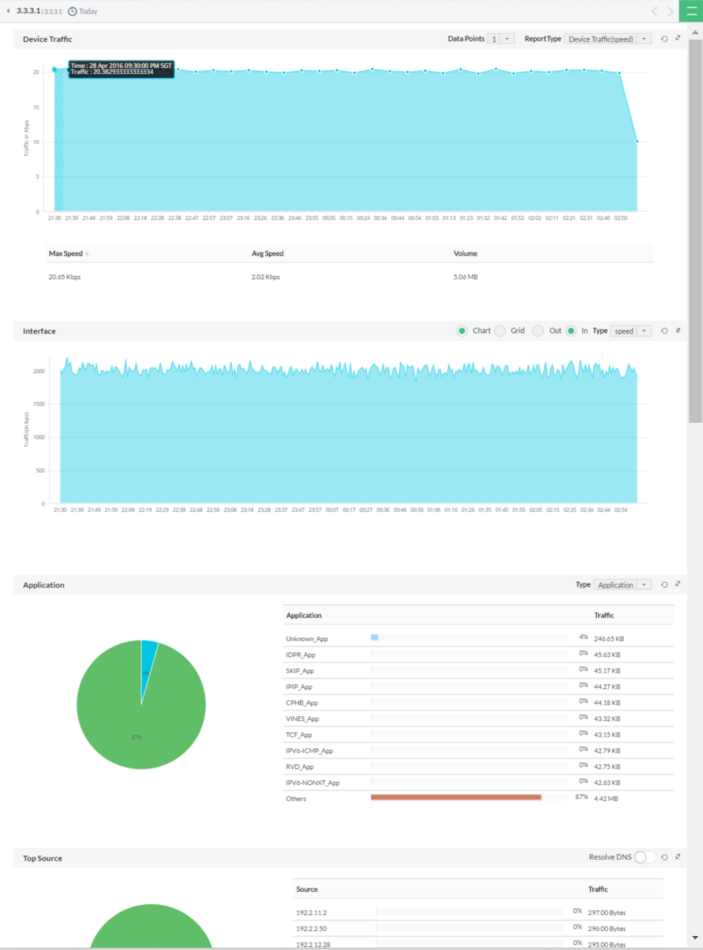The height and width of the screenshot is (950, 703).
Task: Sort by the Max Speed column header
Action: pyautogui.click(x=65, y=253)
